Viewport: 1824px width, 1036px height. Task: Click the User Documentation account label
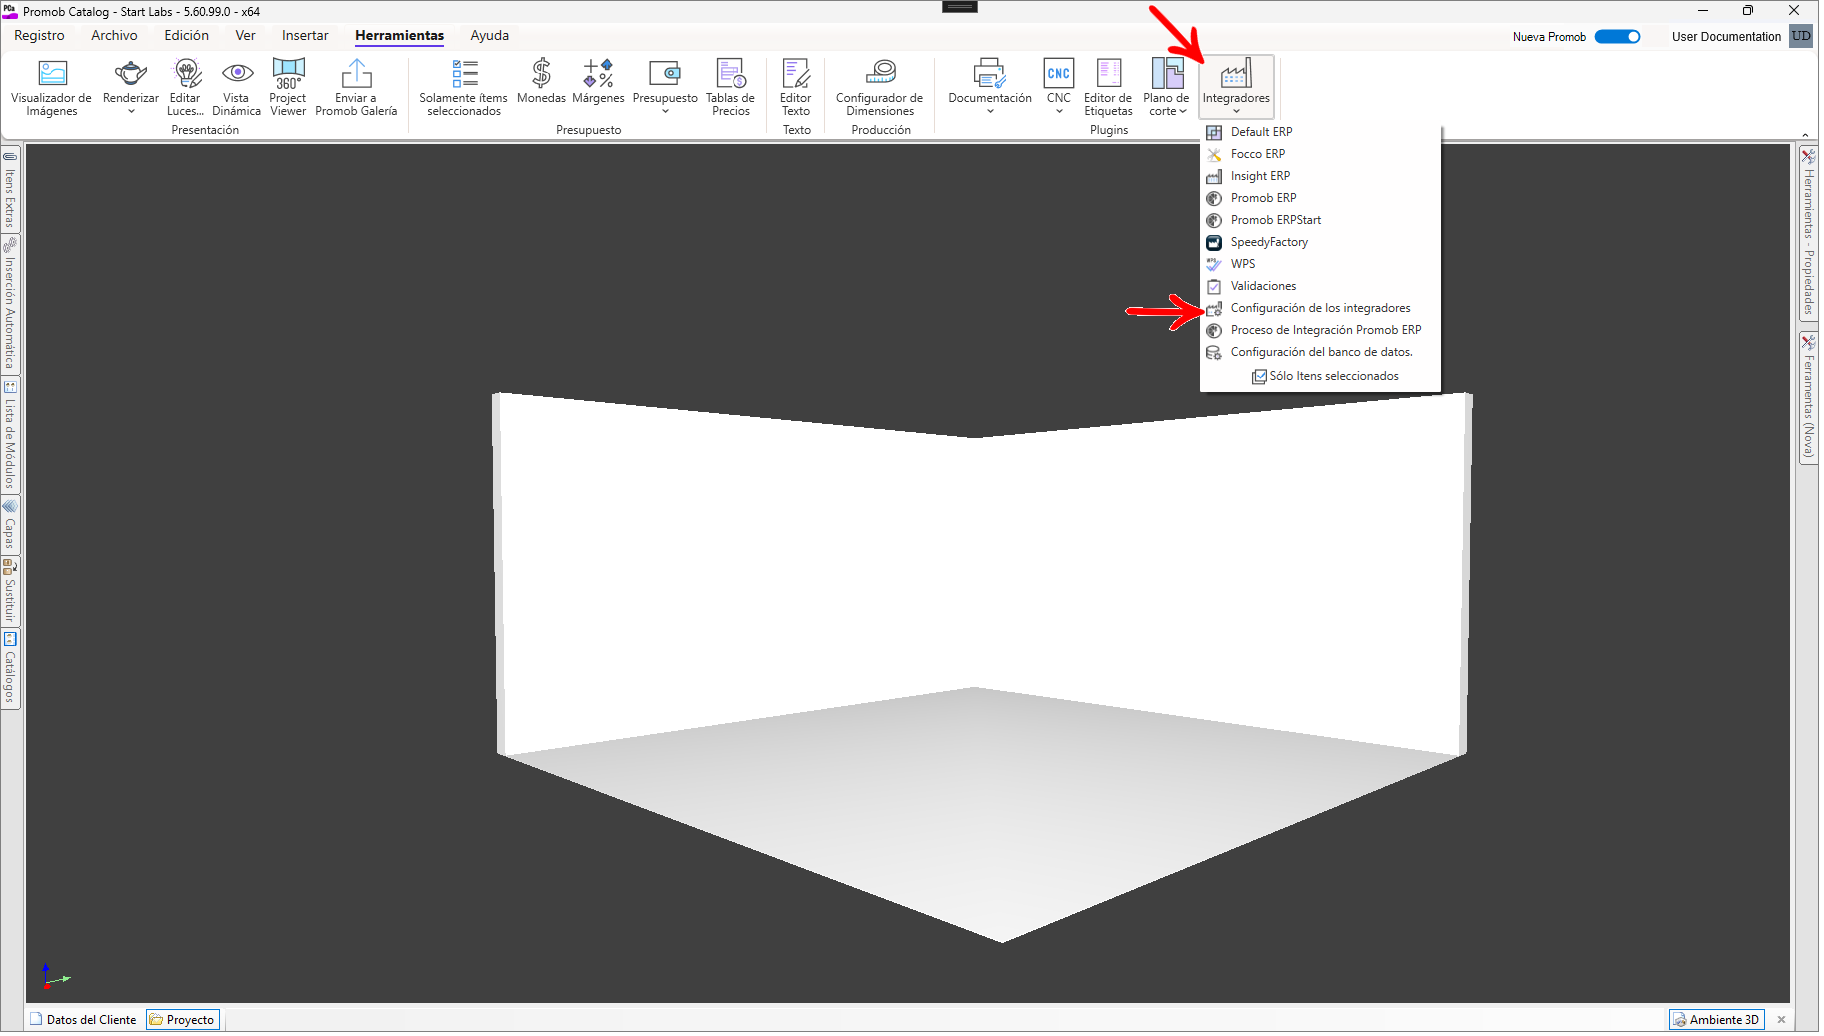pyautogui.click(x=1726, y=37)
